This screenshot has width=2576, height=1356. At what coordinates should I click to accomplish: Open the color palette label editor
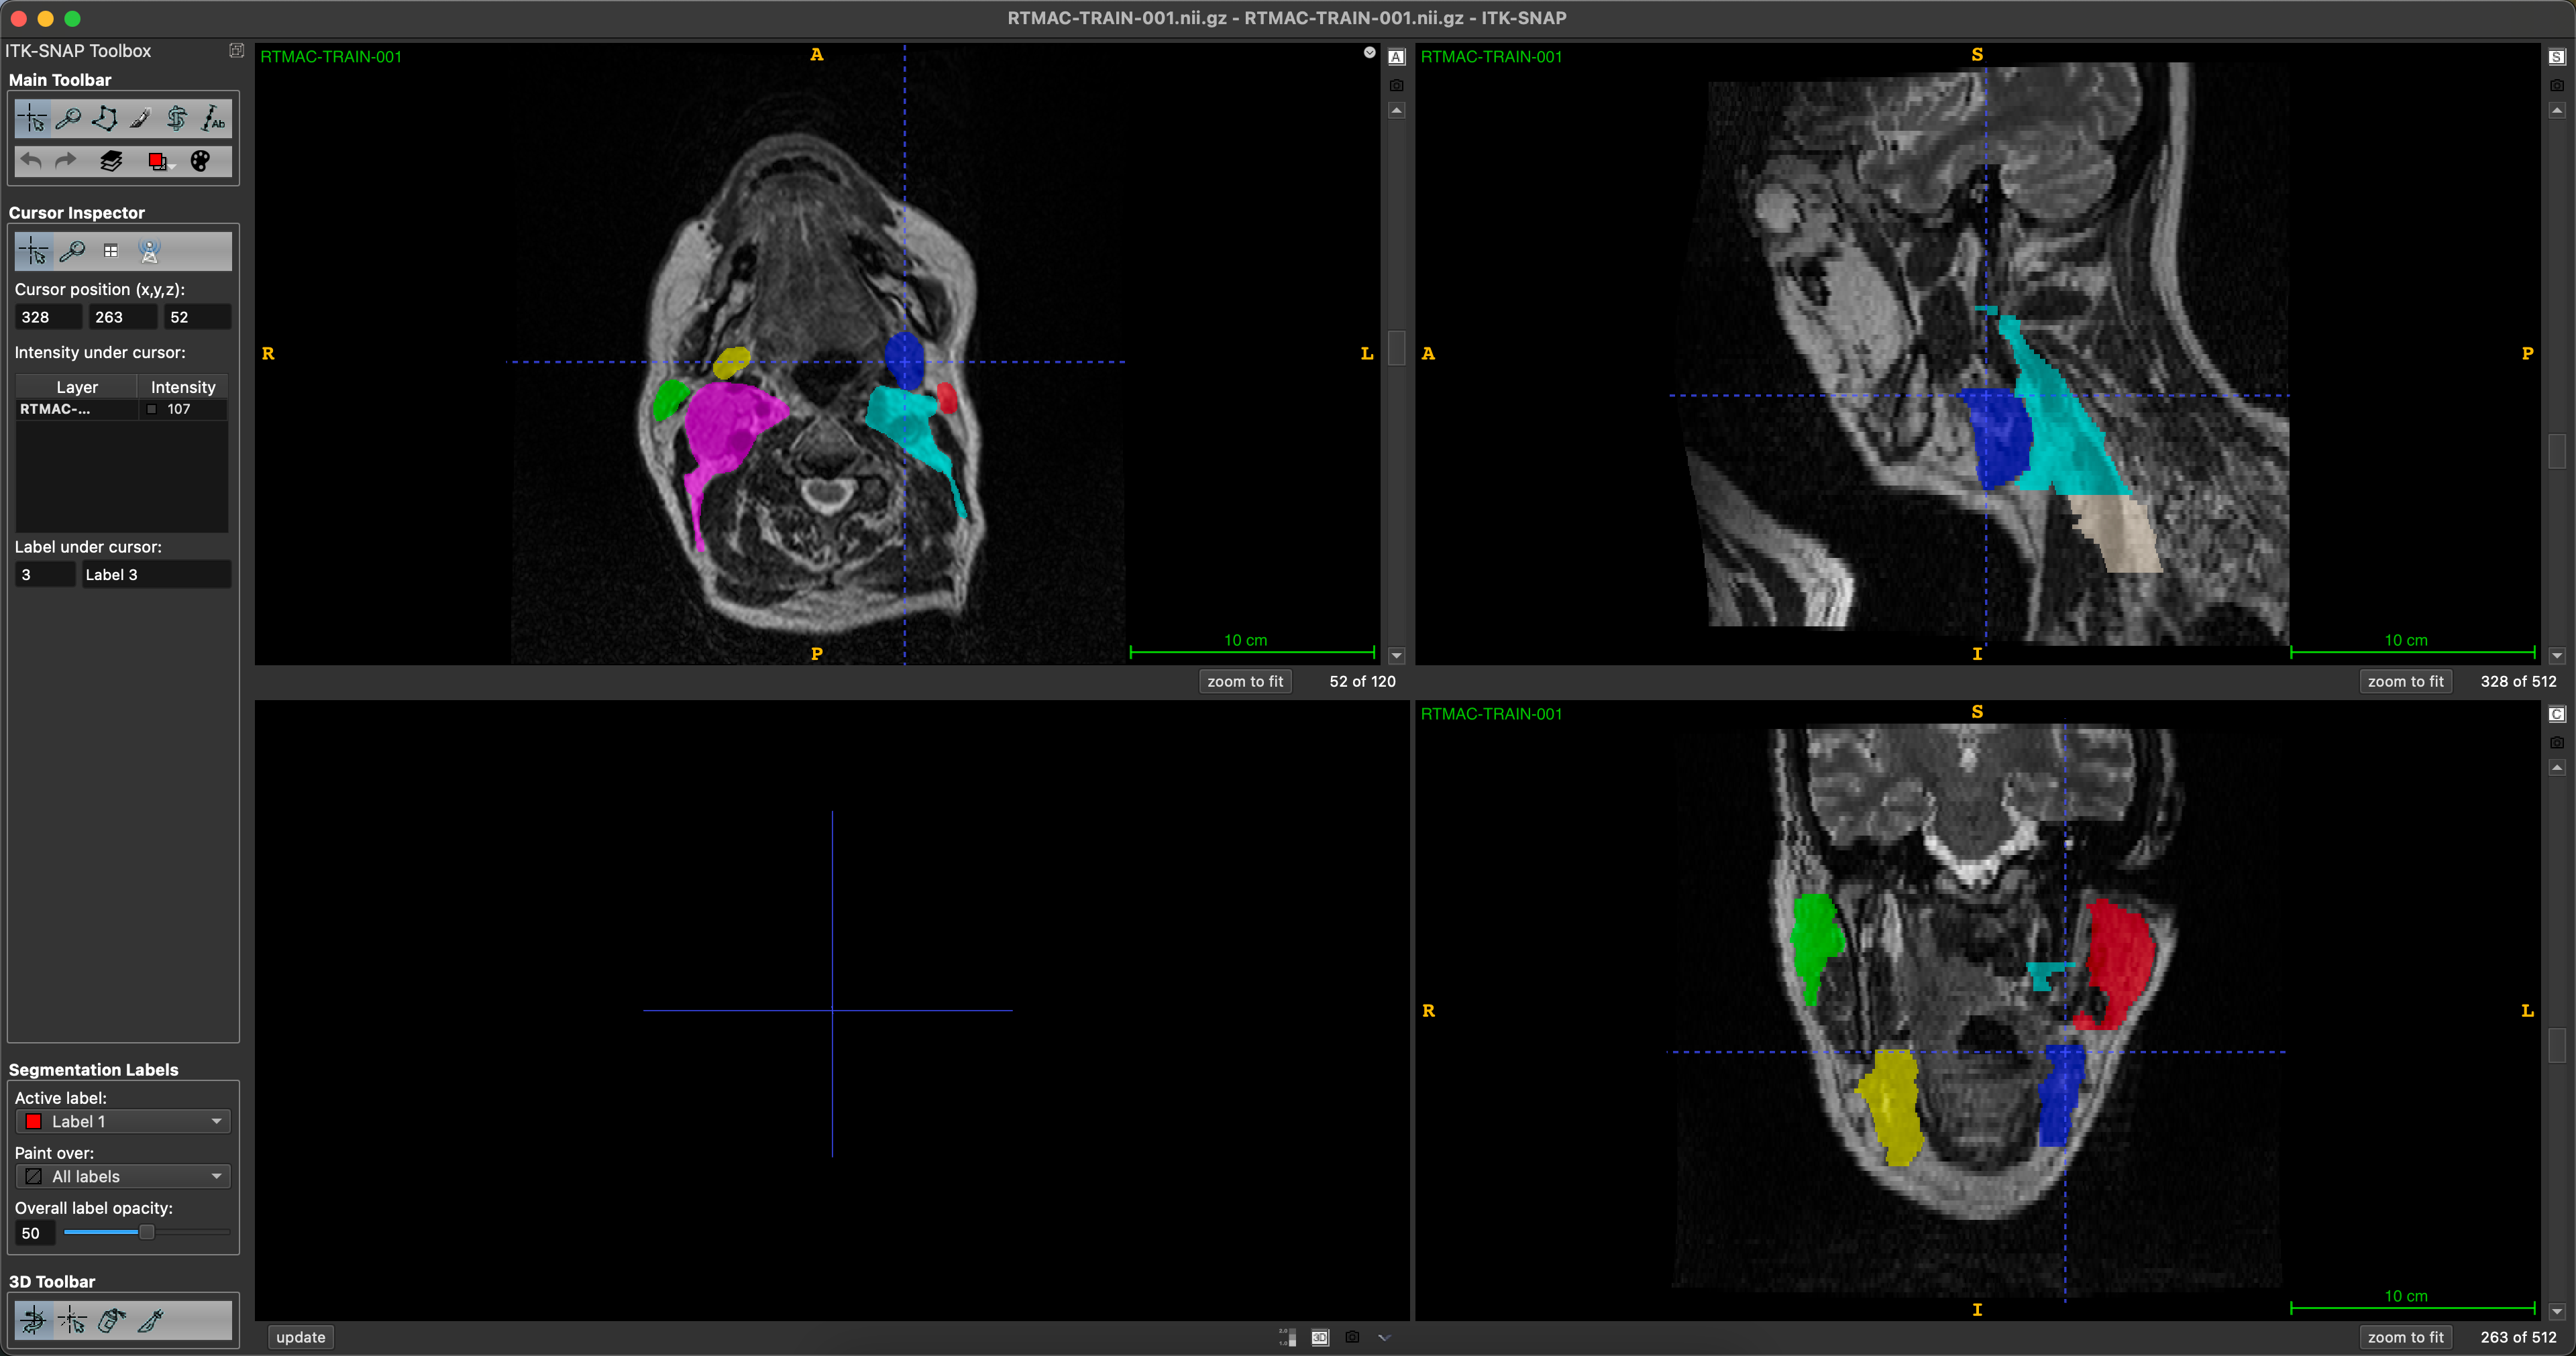point(200,161)
